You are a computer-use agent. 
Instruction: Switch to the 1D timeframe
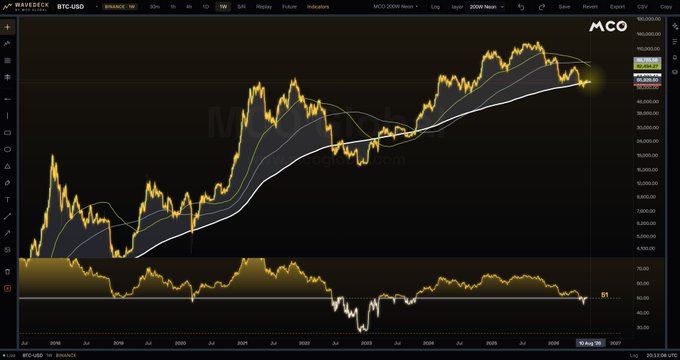point(206,7)
